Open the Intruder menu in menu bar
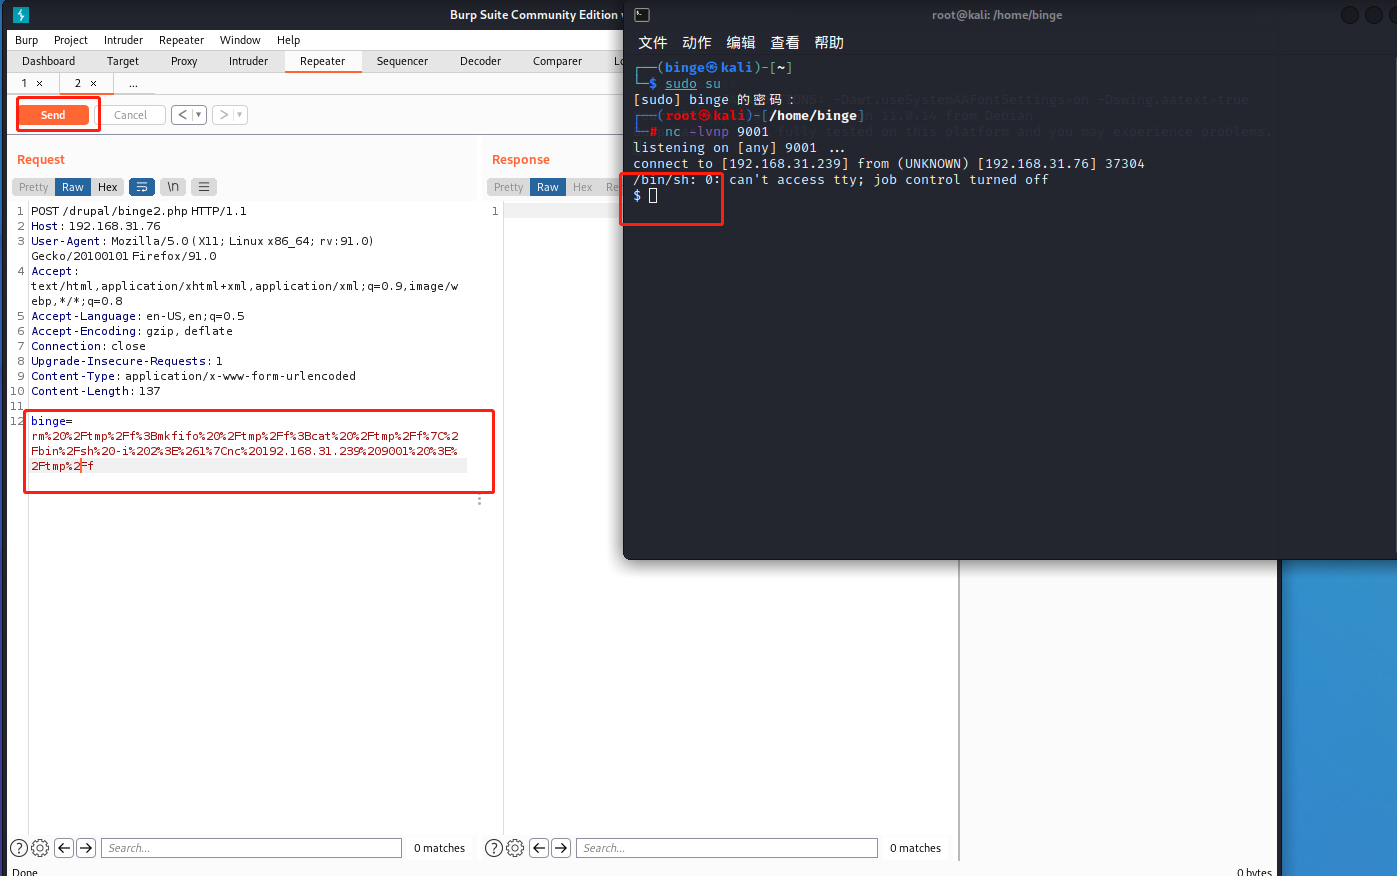Screen dimensions: 1397x876 tap(124, 40)
